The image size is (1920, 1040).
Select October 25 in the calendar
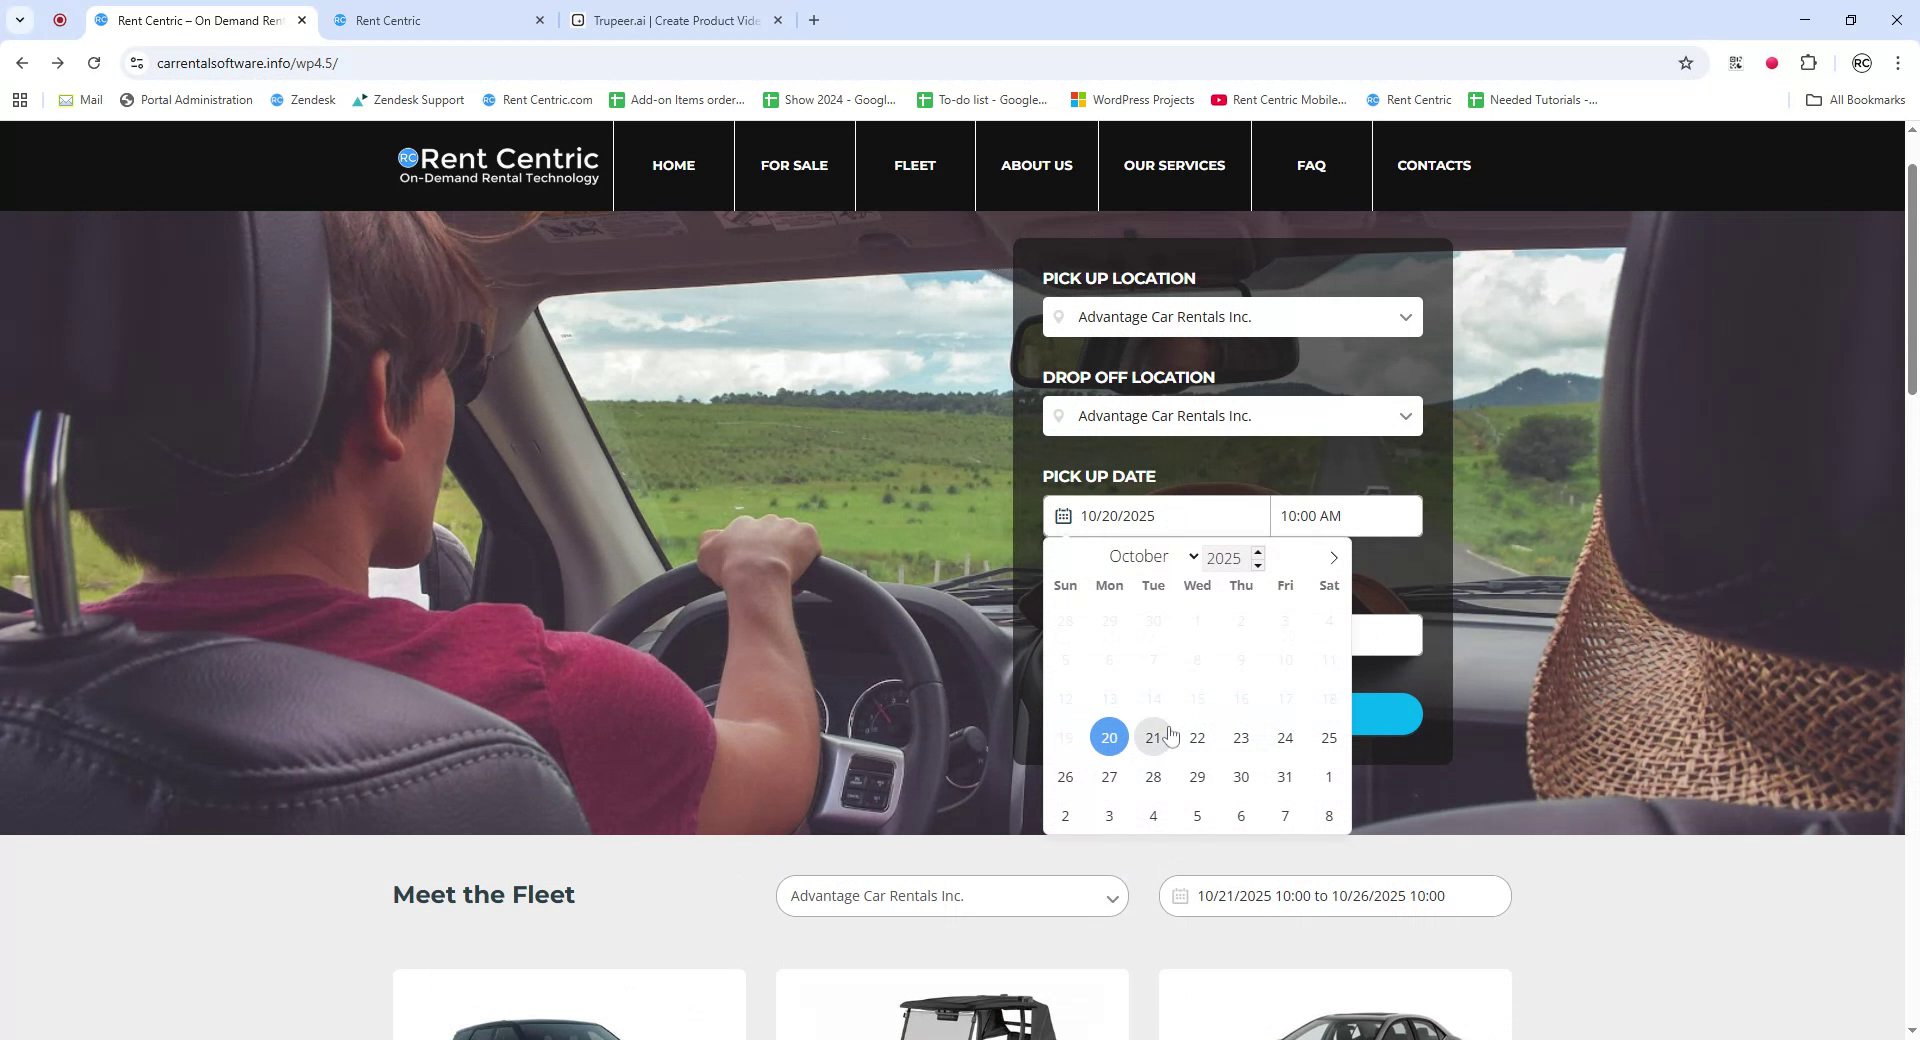click(x=1328, y=737)
